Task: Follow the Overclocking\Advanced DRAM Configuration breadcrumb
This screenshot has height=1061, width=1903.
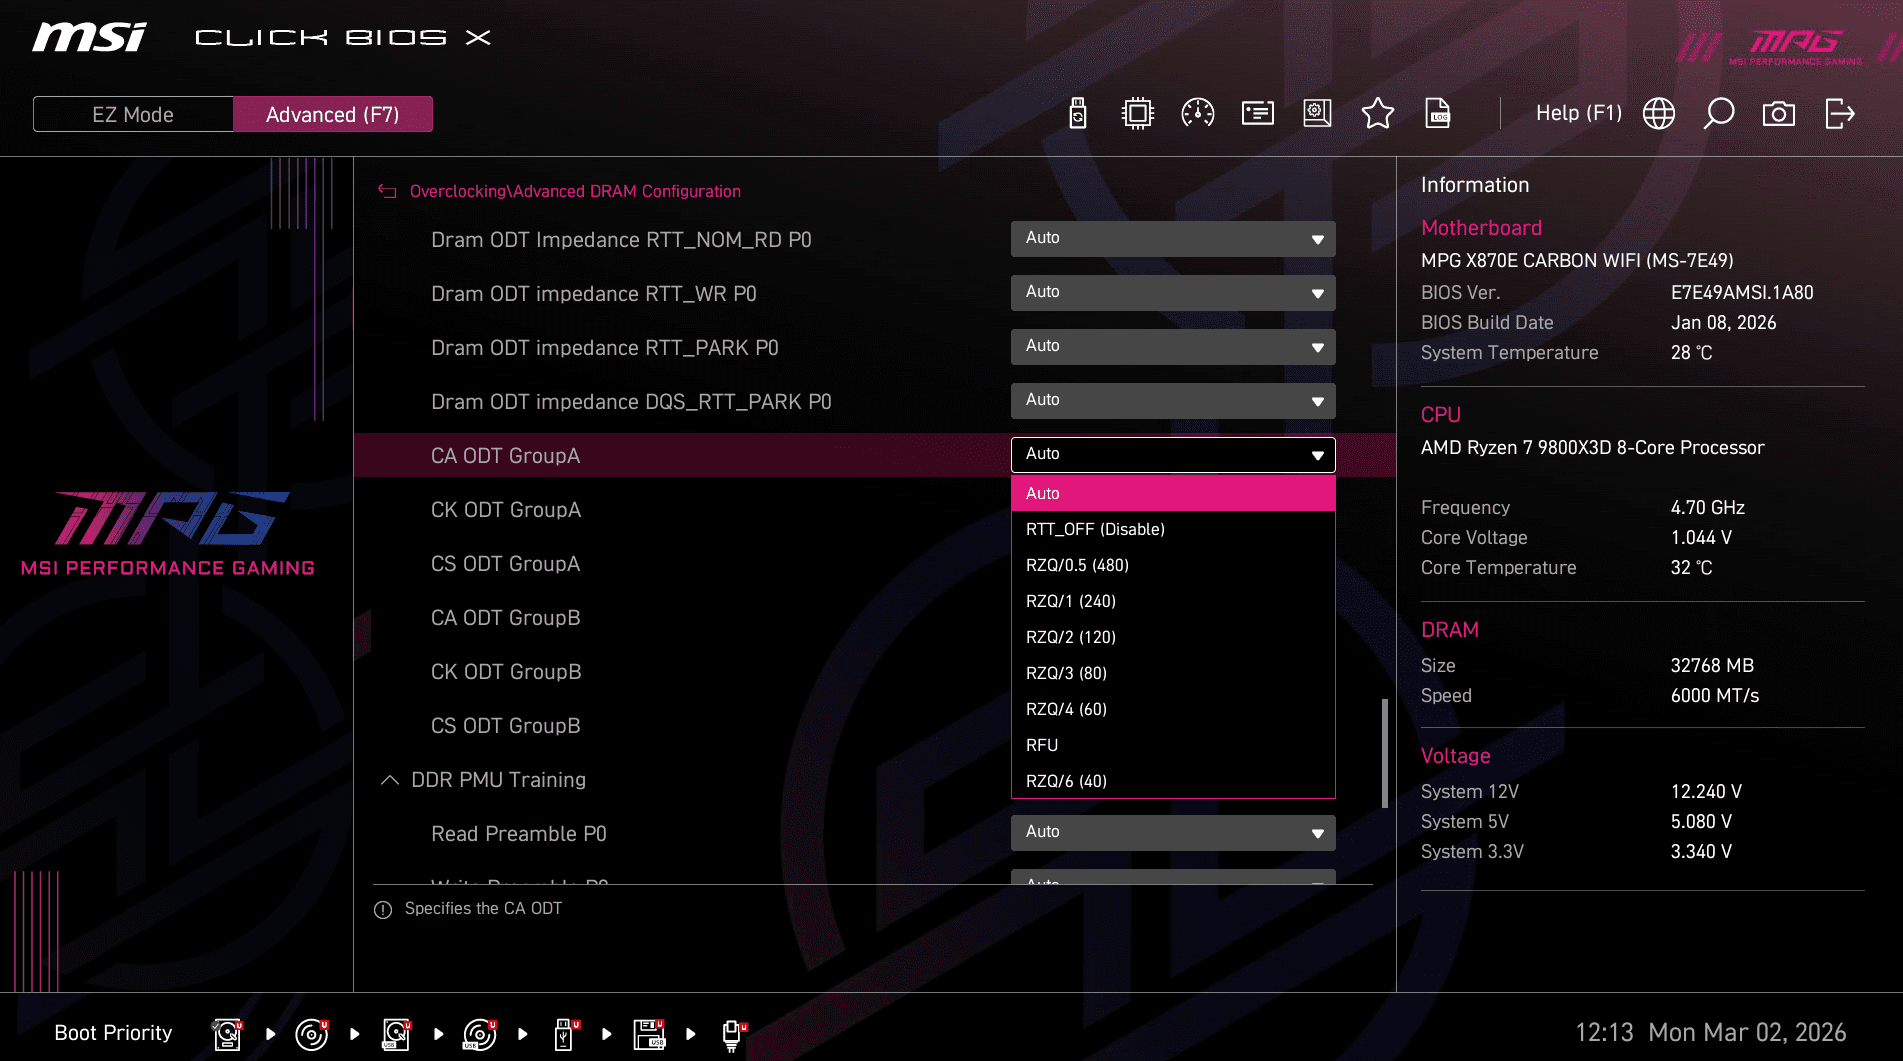Action: (x=575, y=191)
